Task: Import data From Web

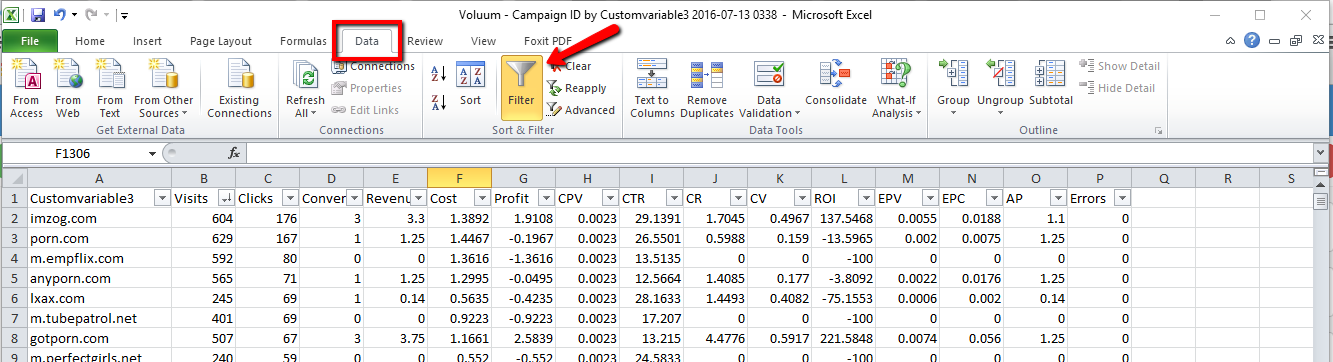Action: [68, 89]
